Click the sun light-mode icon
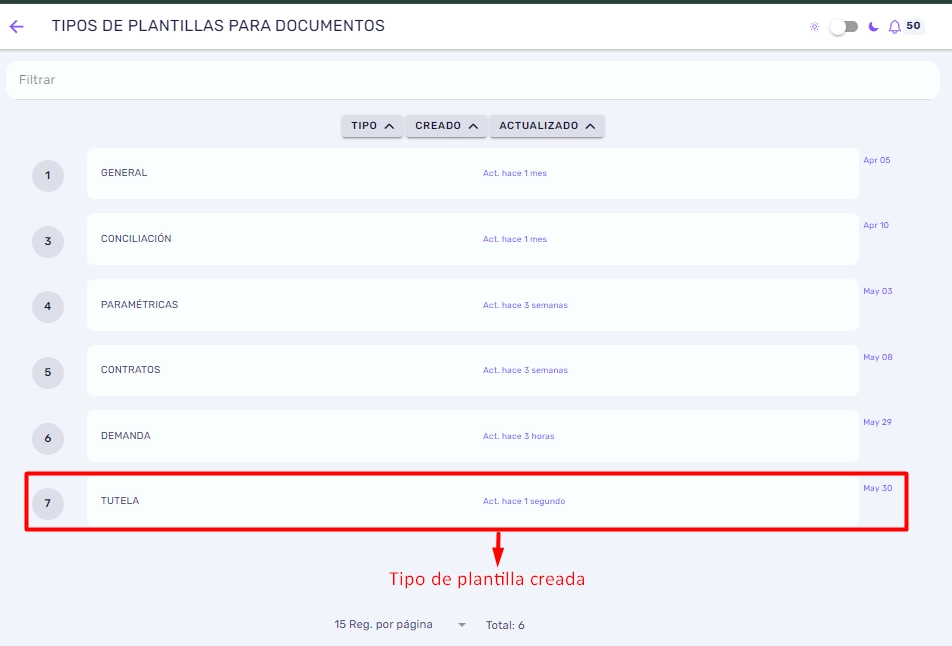Image resolution: width=952 pixels, height=646 pixels. click(x=814, y=27)
